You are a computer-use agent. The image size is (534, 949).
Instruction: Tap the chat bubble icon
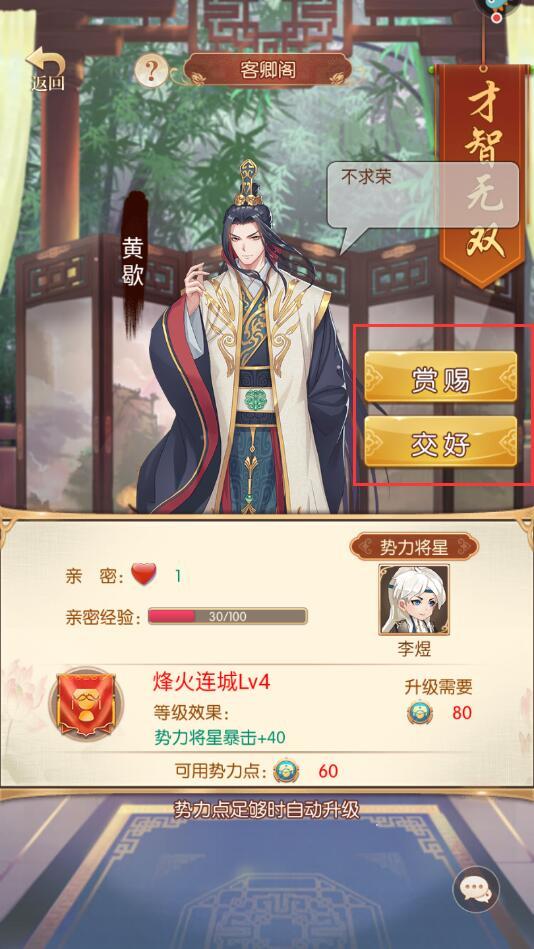pyautogui.click(x=476, y=889)
